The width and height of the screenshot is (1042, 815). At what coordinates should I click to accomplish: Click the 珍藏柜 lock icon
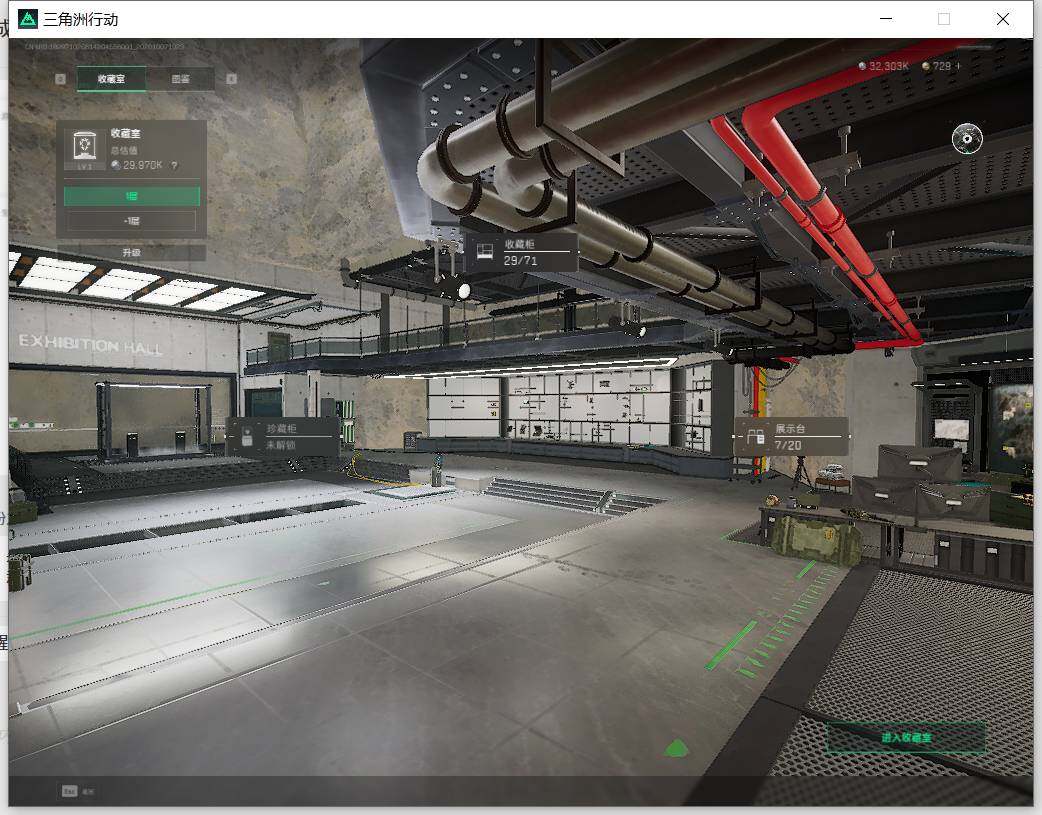[x=247, y=437]
